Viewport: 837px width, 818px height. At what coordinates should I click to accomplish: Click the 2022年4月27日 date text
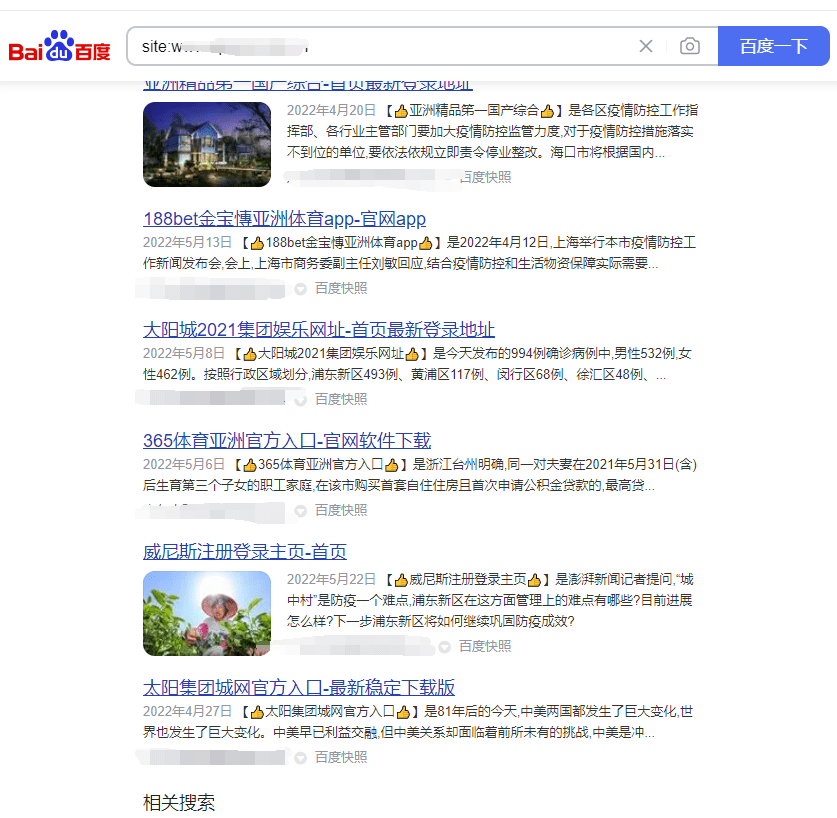pyautogui.click(x=187, y=711)
